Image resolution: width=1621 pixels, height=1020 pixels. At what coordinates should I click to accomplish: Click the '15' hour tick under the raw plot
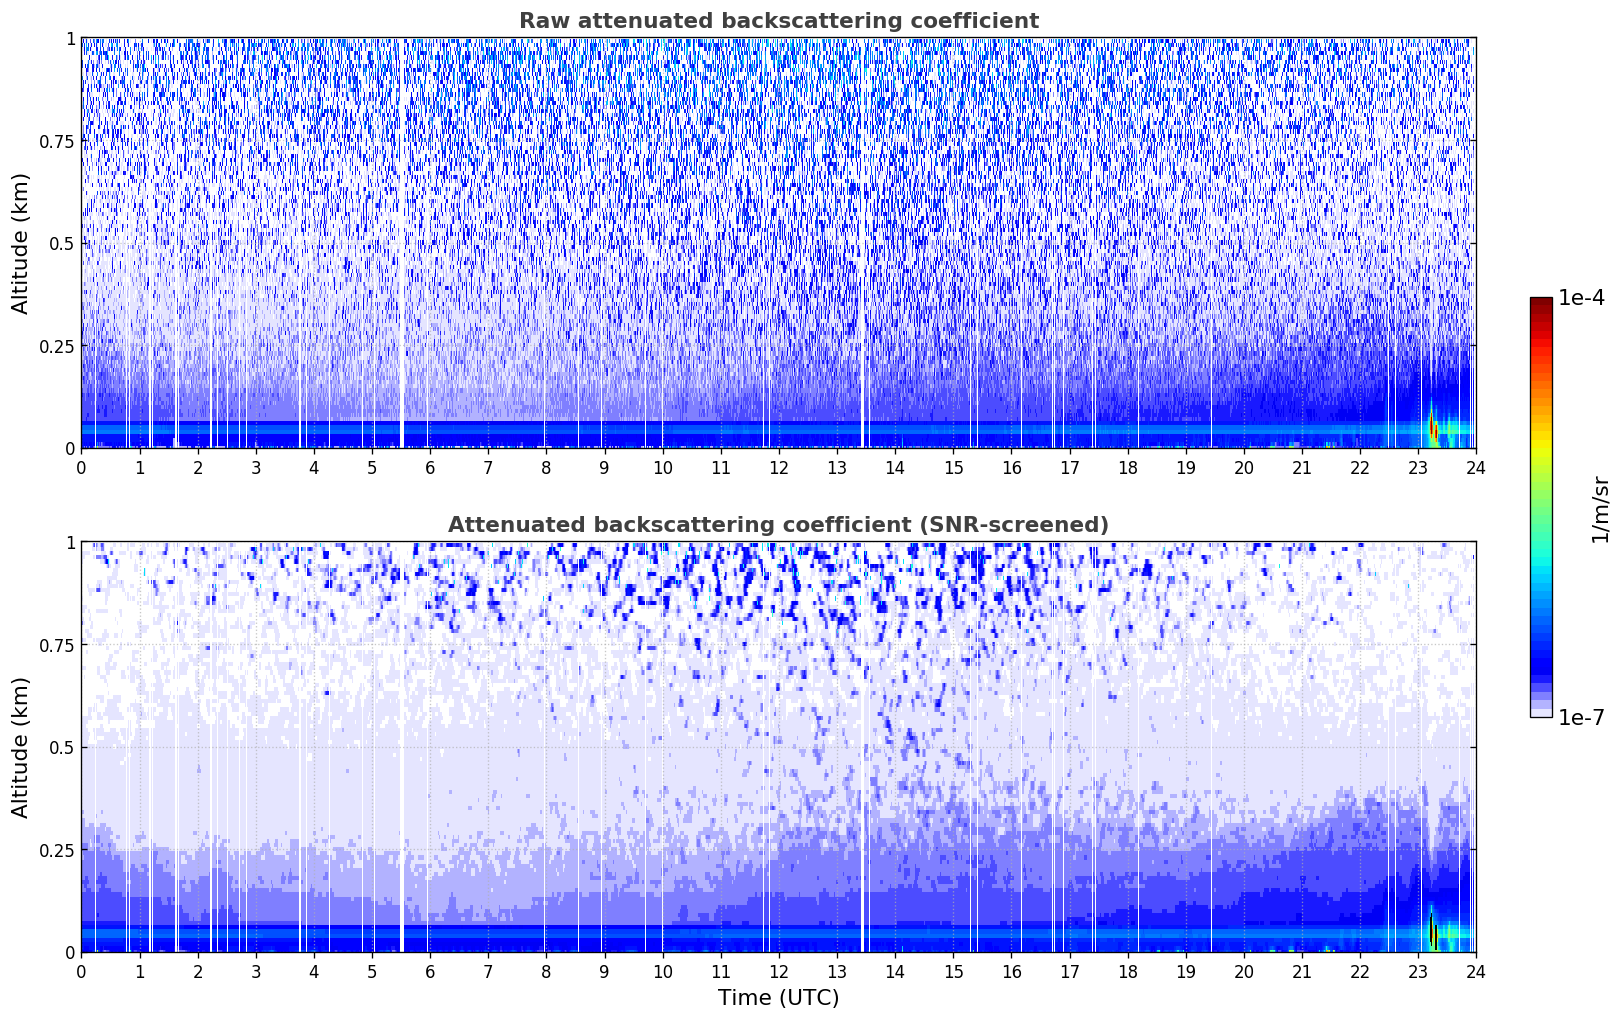(x=953, y=467)
